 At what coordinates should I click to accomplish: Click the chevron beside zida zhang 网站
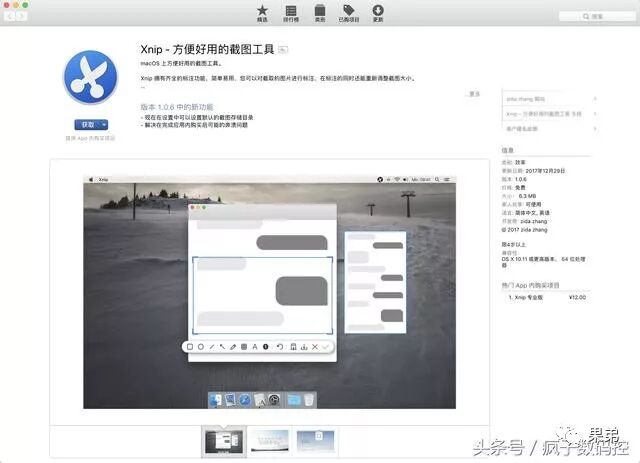tap(595, 99)
